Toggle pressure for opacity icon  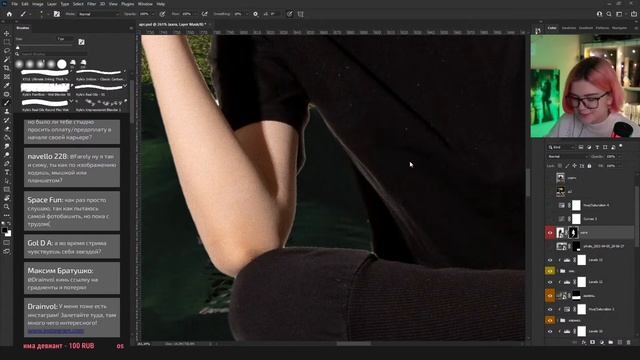tap(162, 14)
